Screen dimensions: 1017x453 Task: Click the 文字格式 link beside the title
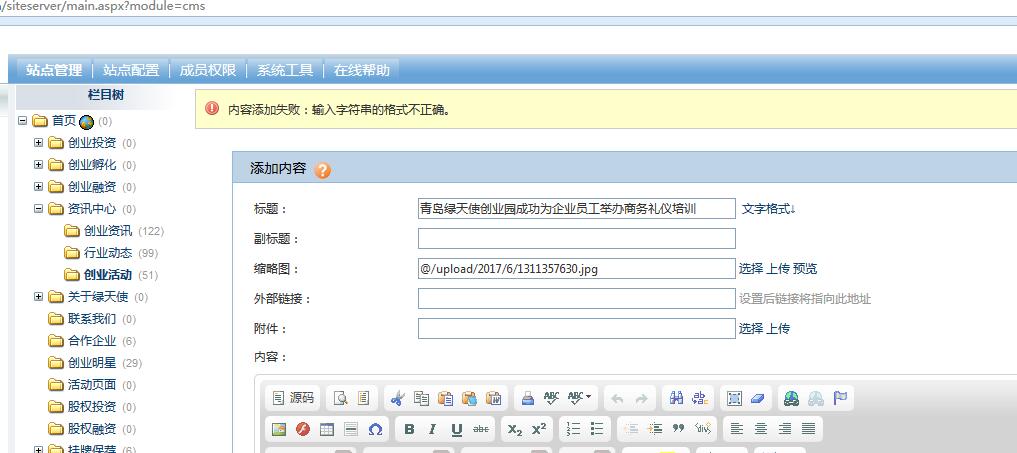pos(767,209)
